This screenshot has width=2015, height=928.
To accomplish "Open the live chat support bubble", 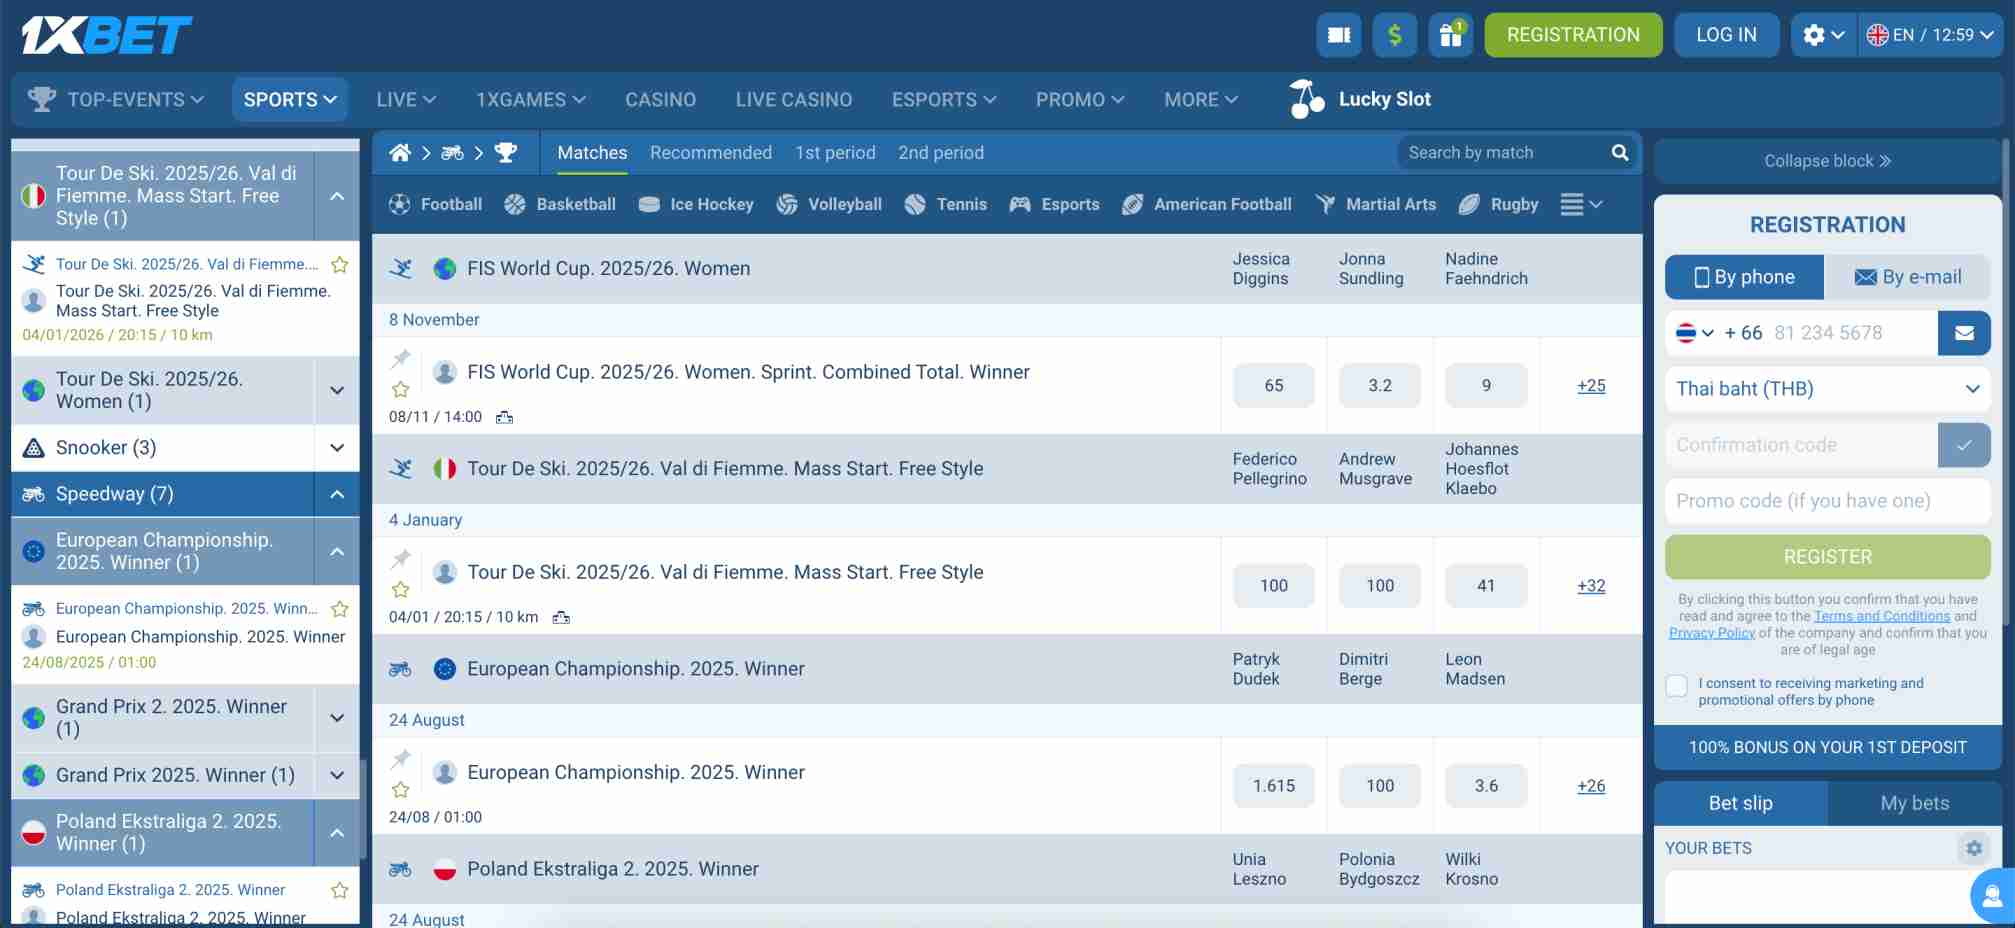I will (1992, 896).
